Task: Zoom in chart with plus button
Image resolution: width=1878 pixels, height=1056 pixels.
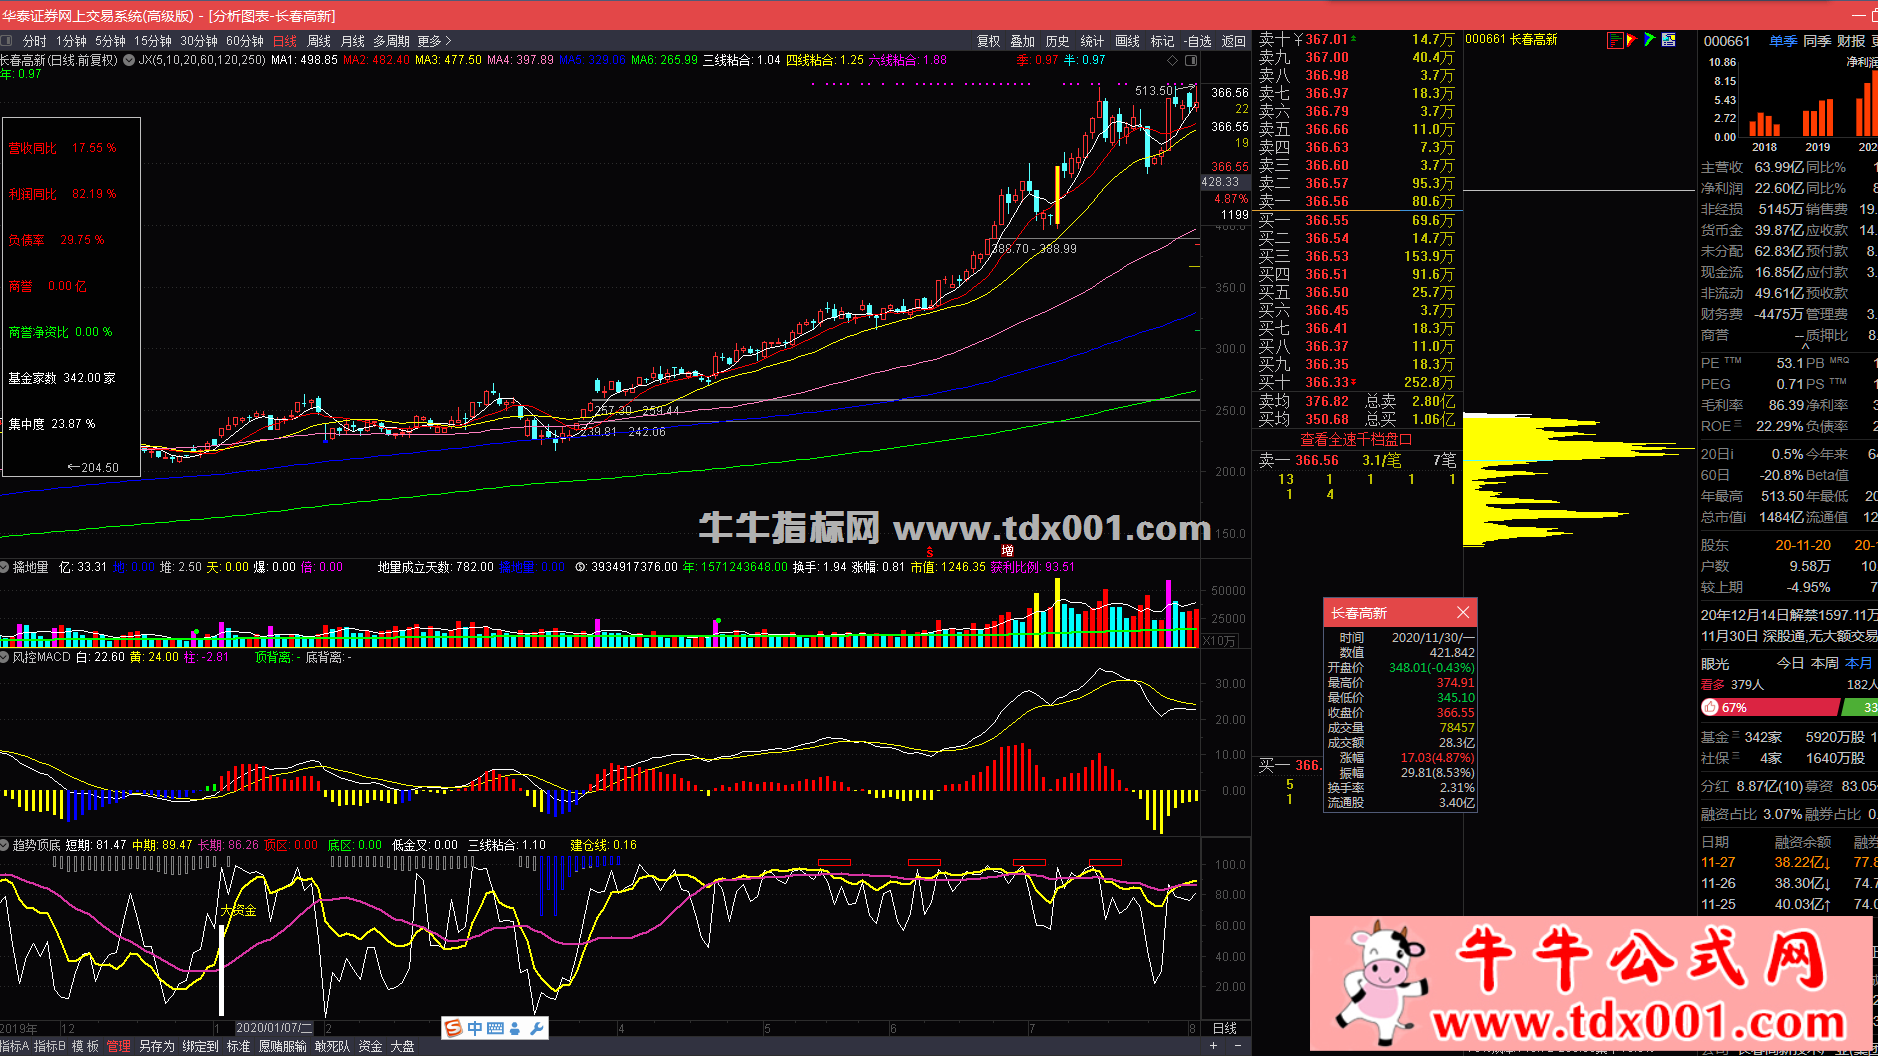Action: [x=1214, y=1046]
